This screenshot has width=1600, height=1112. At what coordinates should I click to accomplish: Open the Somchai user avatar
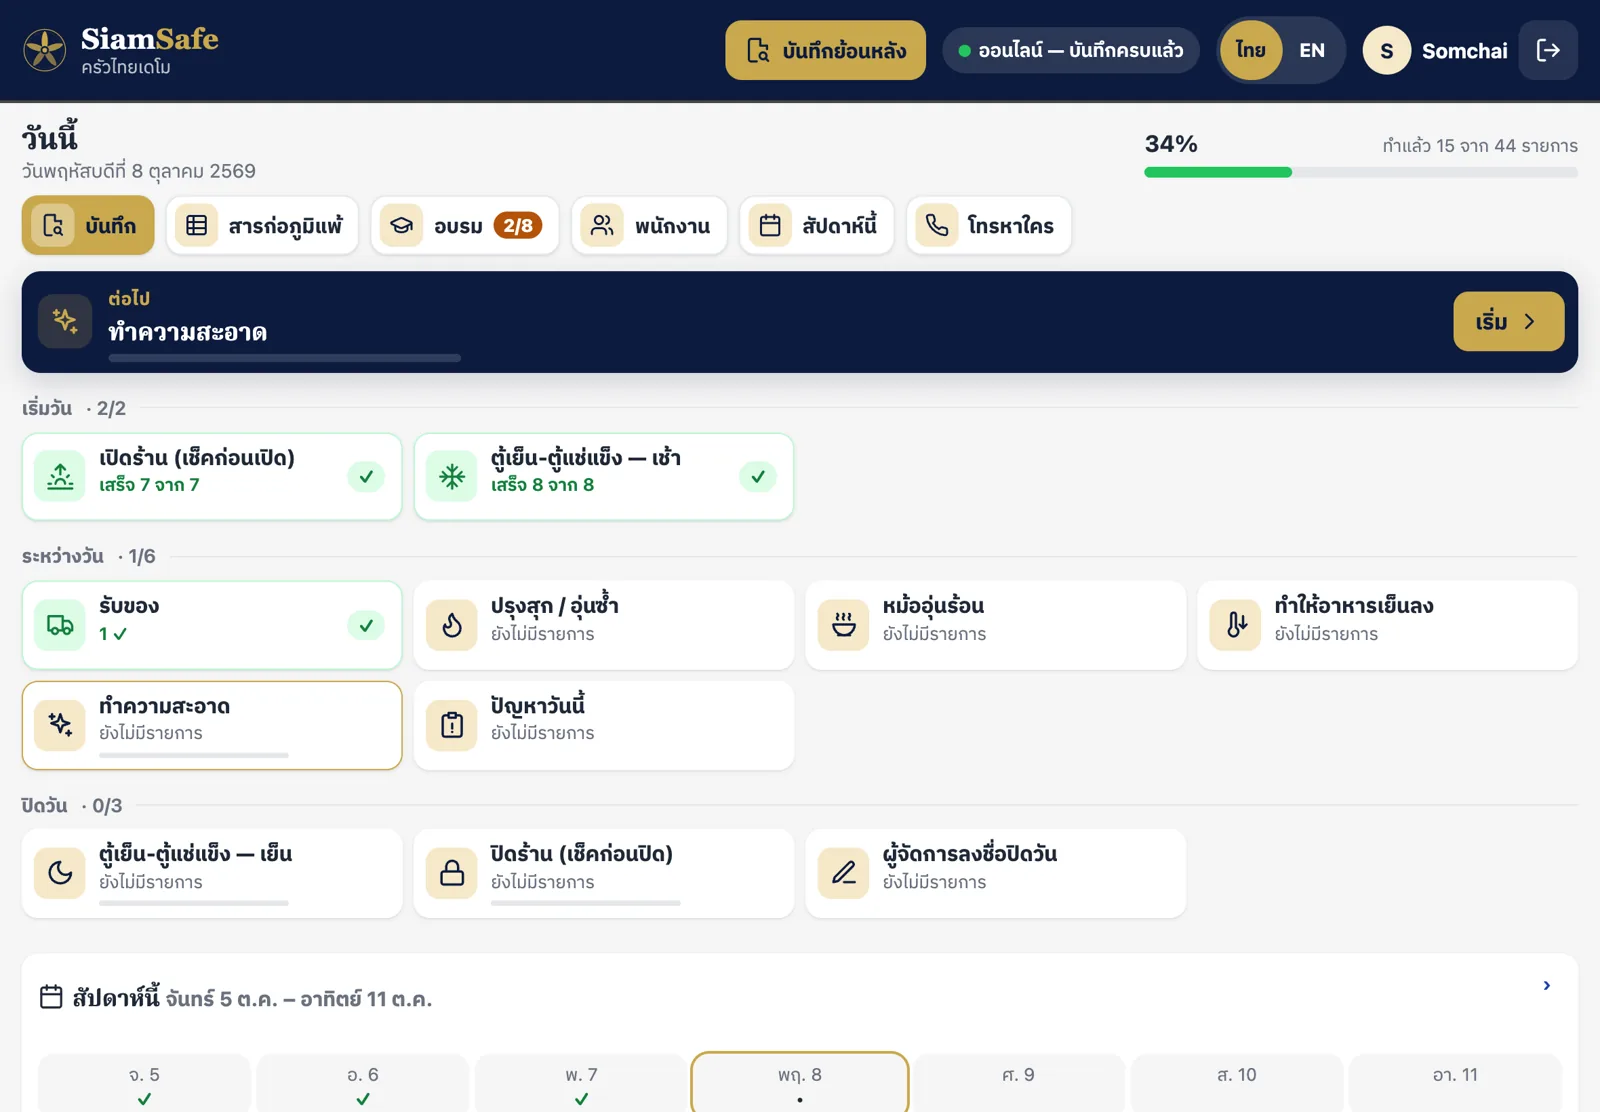click(x=1386, y=50)
